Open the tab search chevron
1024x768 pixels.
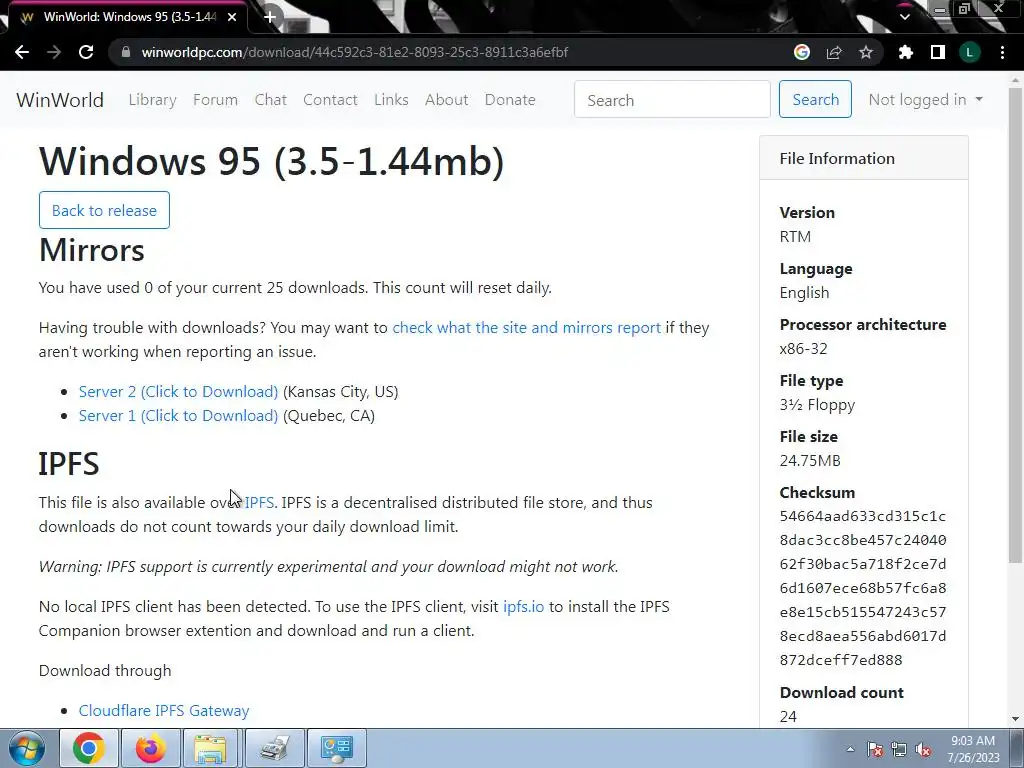(904, 17)
